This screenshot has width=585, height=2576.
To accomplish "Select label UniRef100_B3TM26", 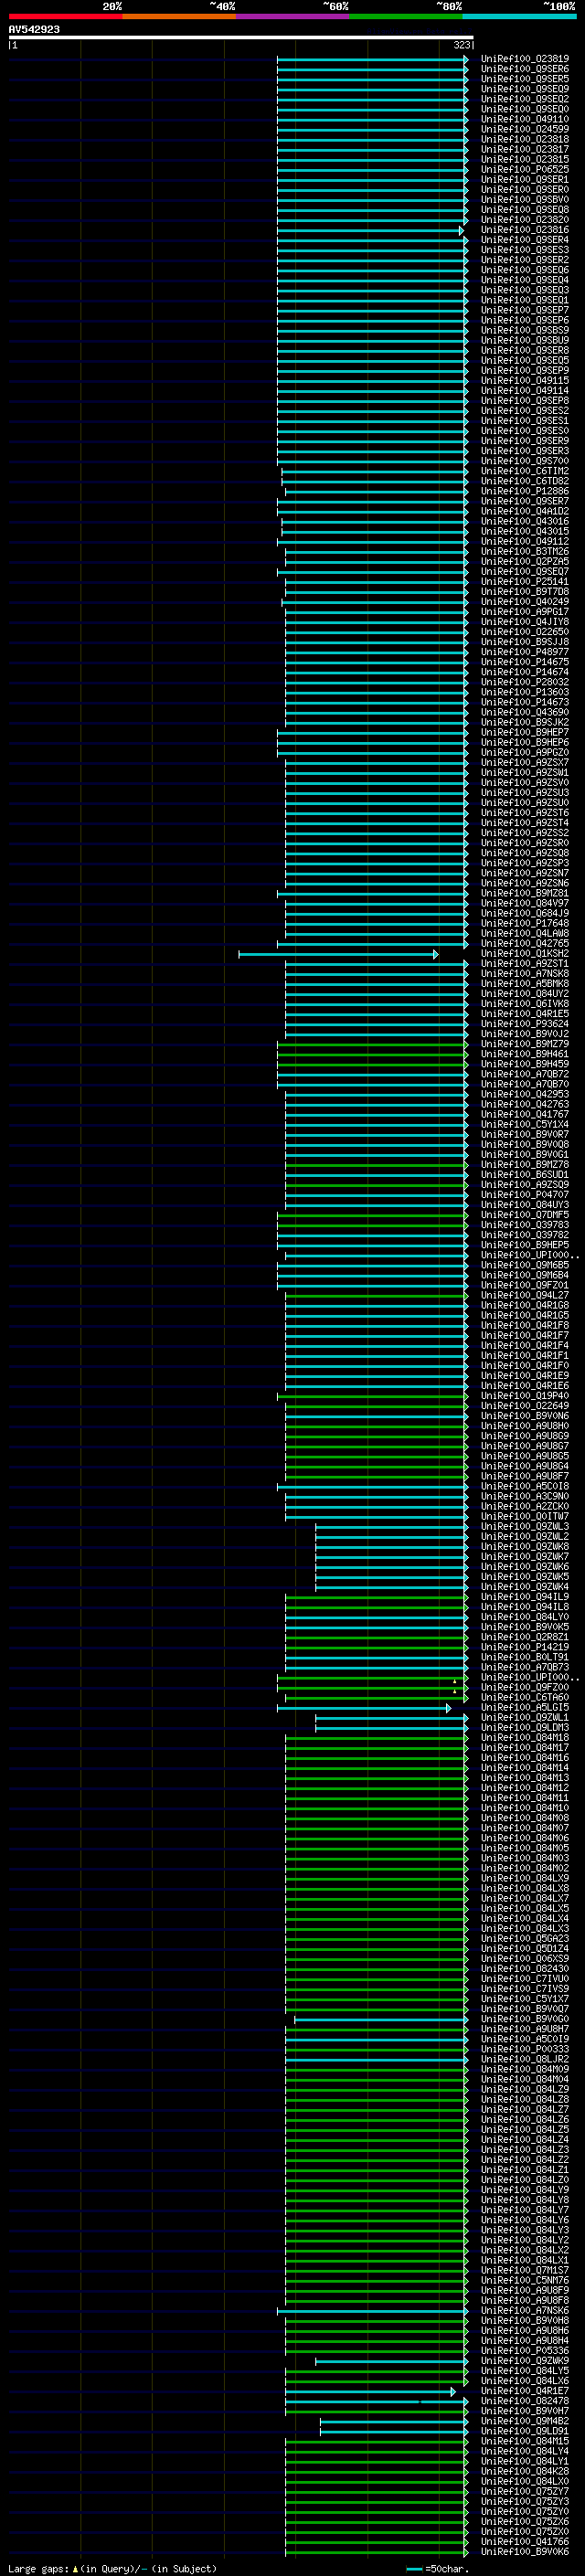I will [x=525, y=551].
